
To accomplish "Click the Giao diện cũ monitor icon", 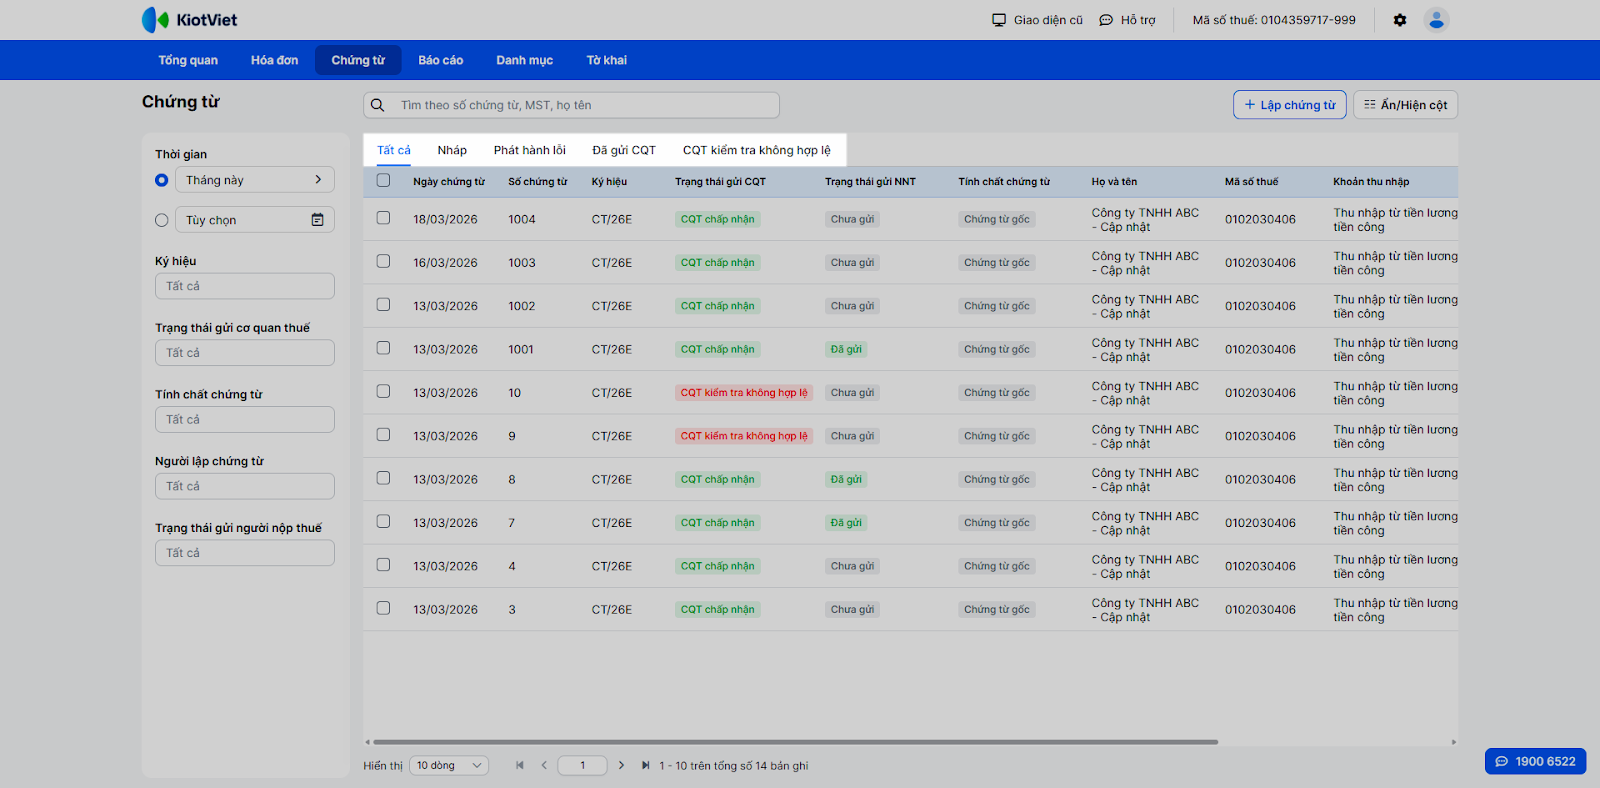I will tap(999, 20).
